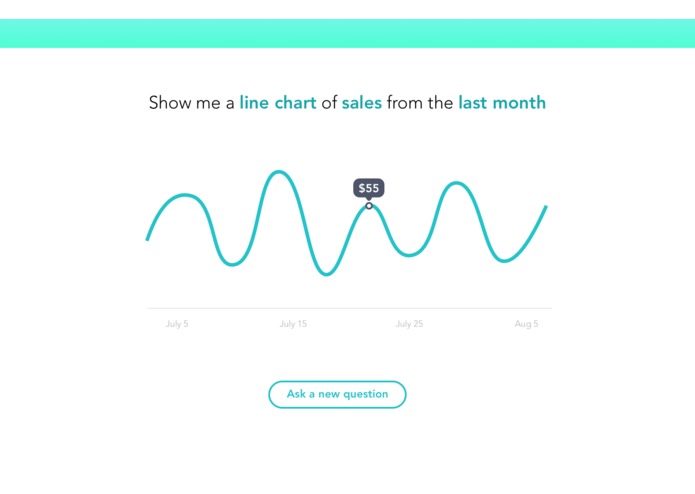This screenshot has height=494, width=695.
Task: Click the July 5 axis label
Action: [177, 324]
